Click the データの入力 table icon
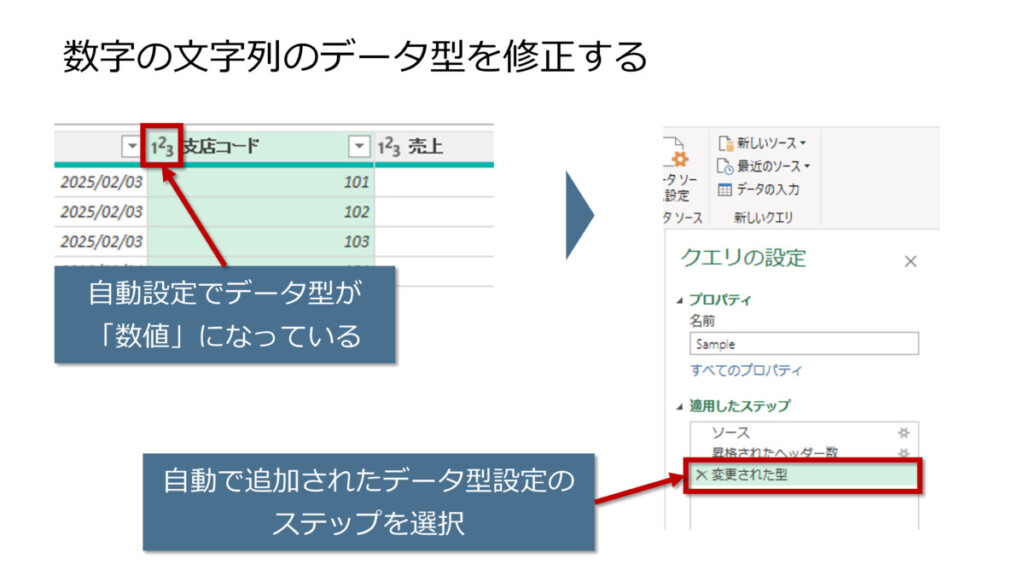1024x576 pixels. click(727, 189)
